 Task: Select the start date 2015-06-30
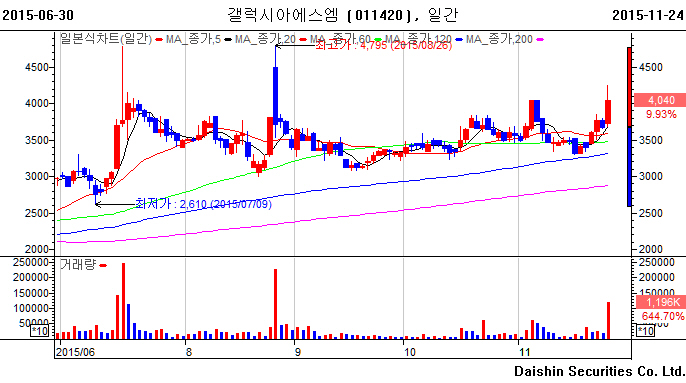38,15
